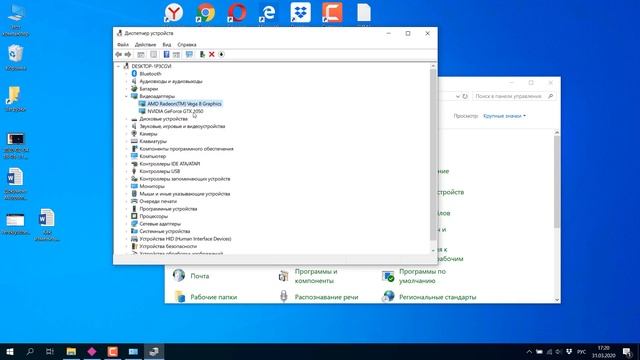Click the Disable device down-arrow icon
Screen dimensions: 640x360
click(x=221, y=54)
